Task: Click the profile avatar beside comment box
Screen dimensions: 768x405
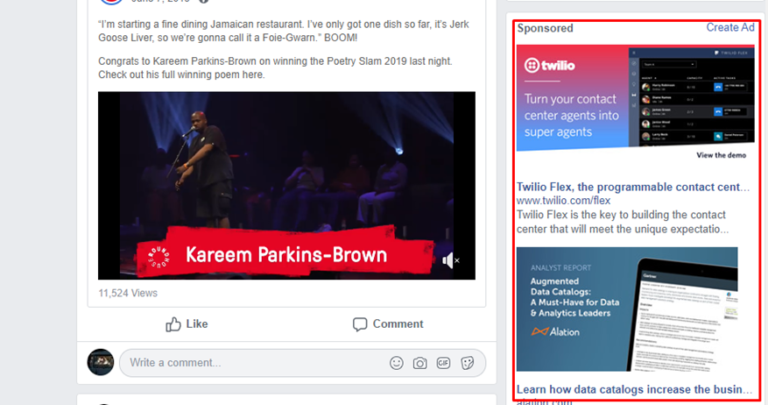Action: tap(100, 362)
